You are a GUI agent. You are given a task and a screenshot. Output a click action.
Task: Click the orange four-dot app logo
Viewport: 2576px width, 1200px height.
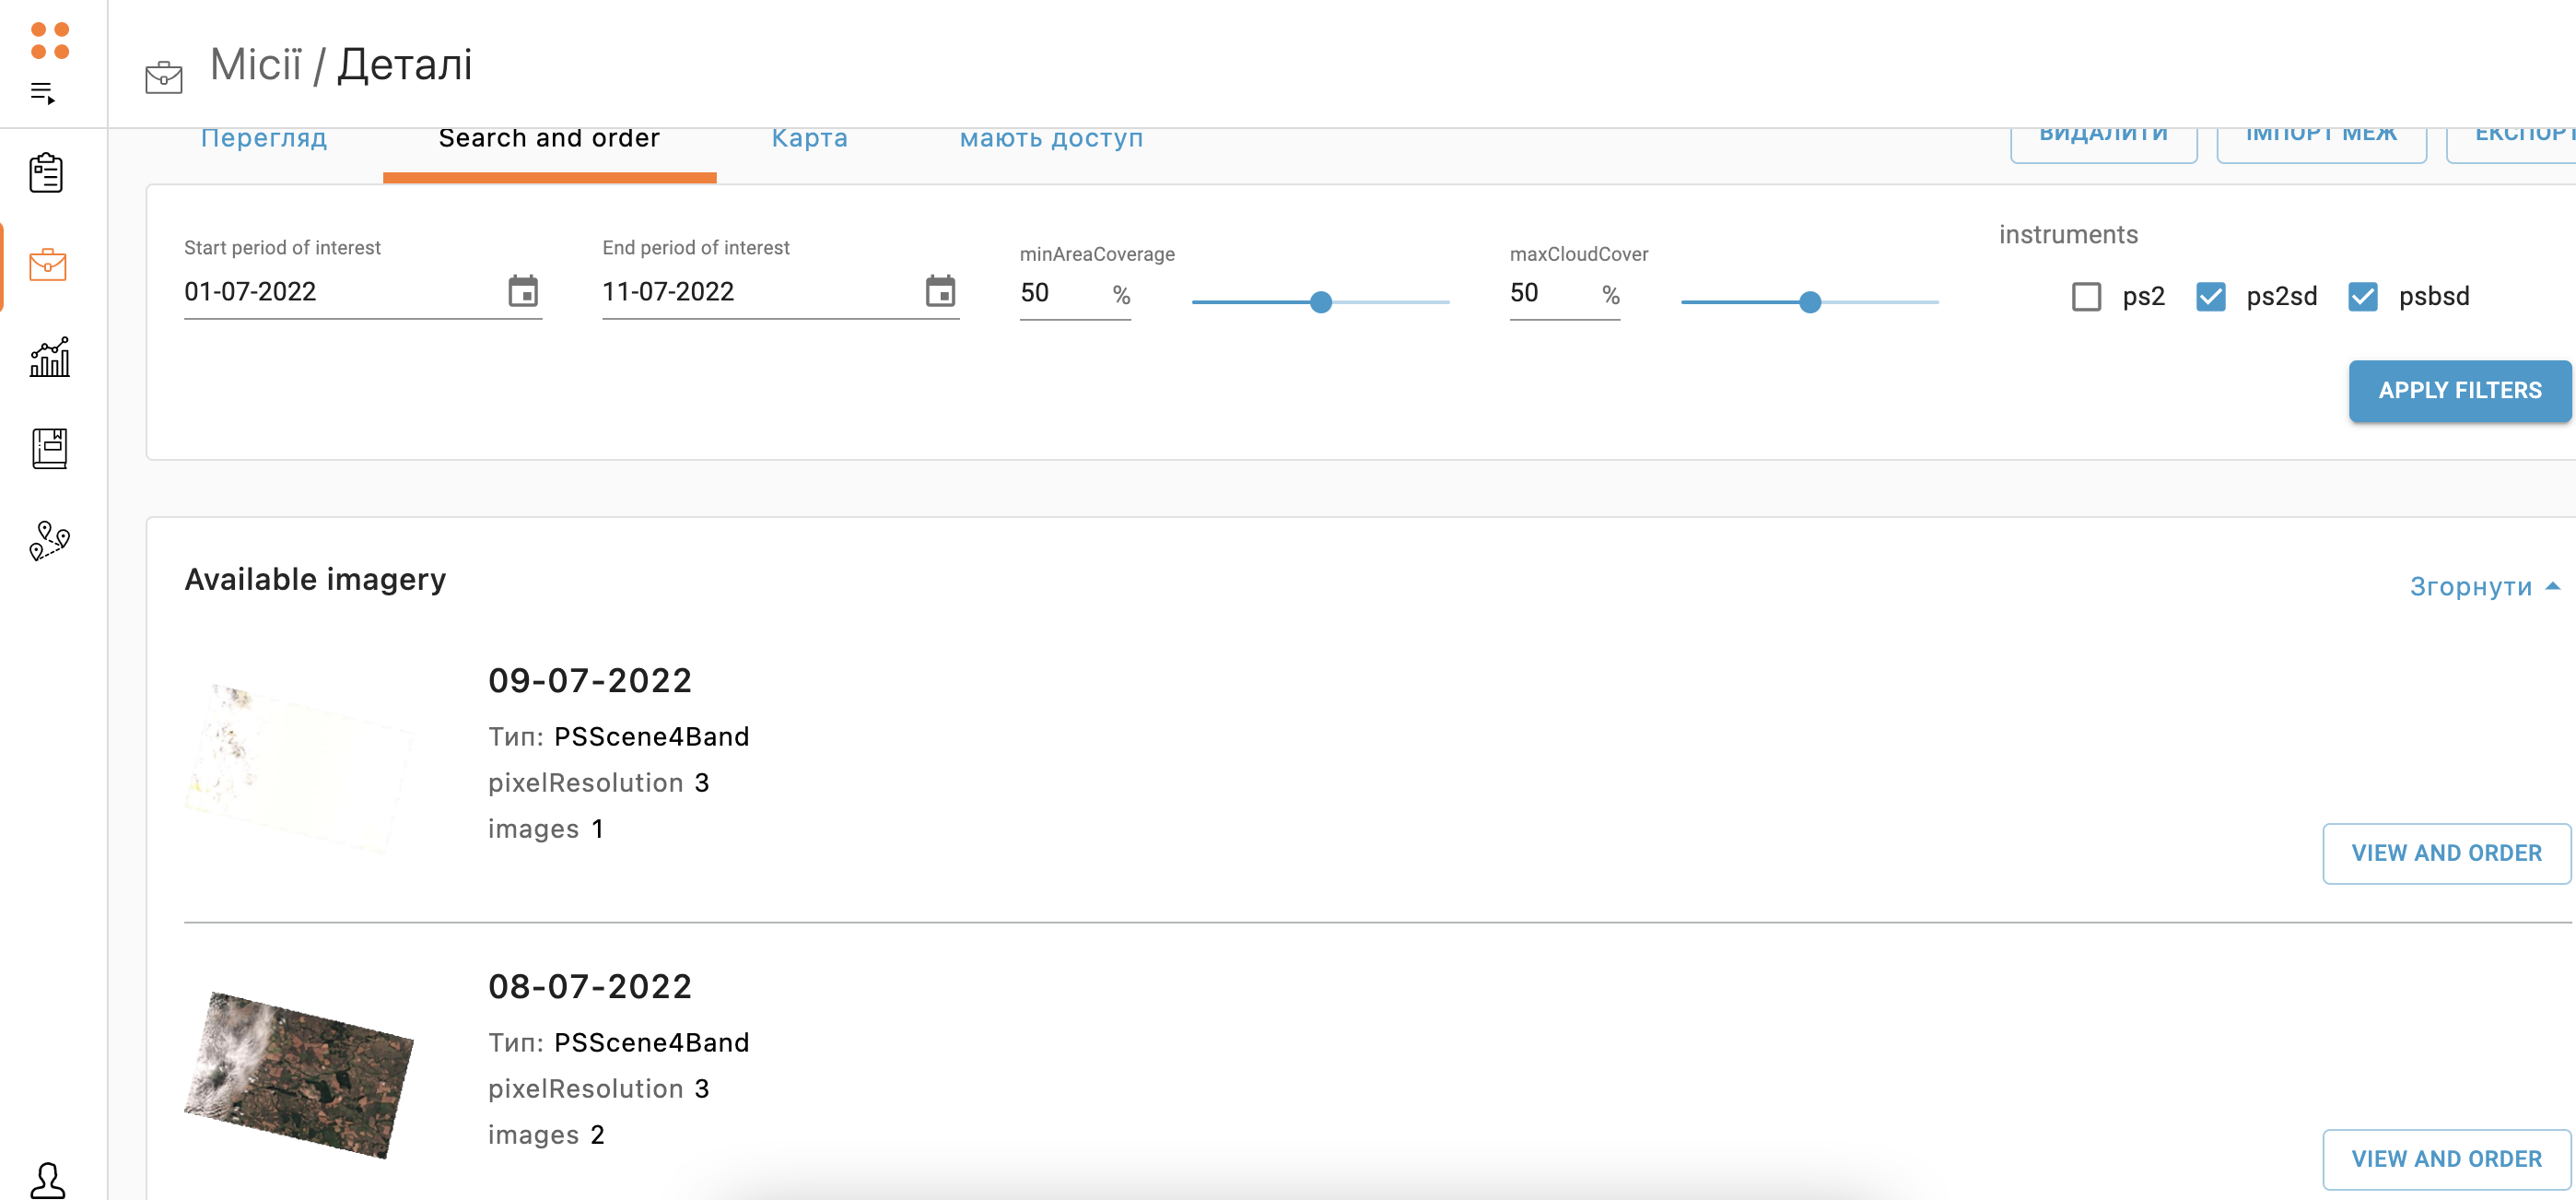click(49, 41)
